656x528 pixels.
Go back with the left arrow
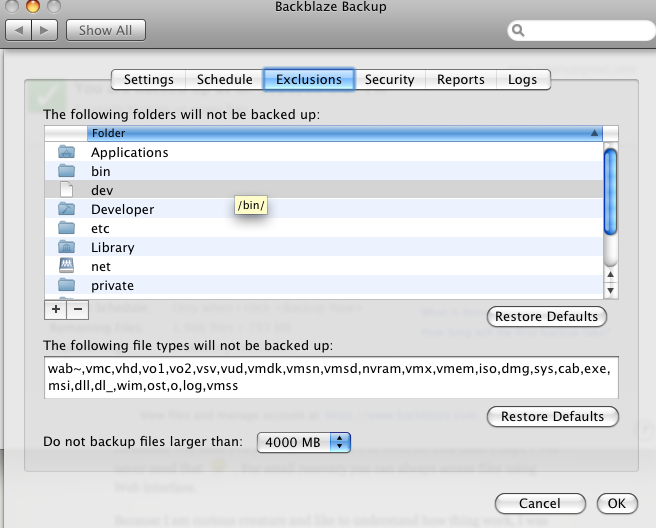[x=18, y=30]
